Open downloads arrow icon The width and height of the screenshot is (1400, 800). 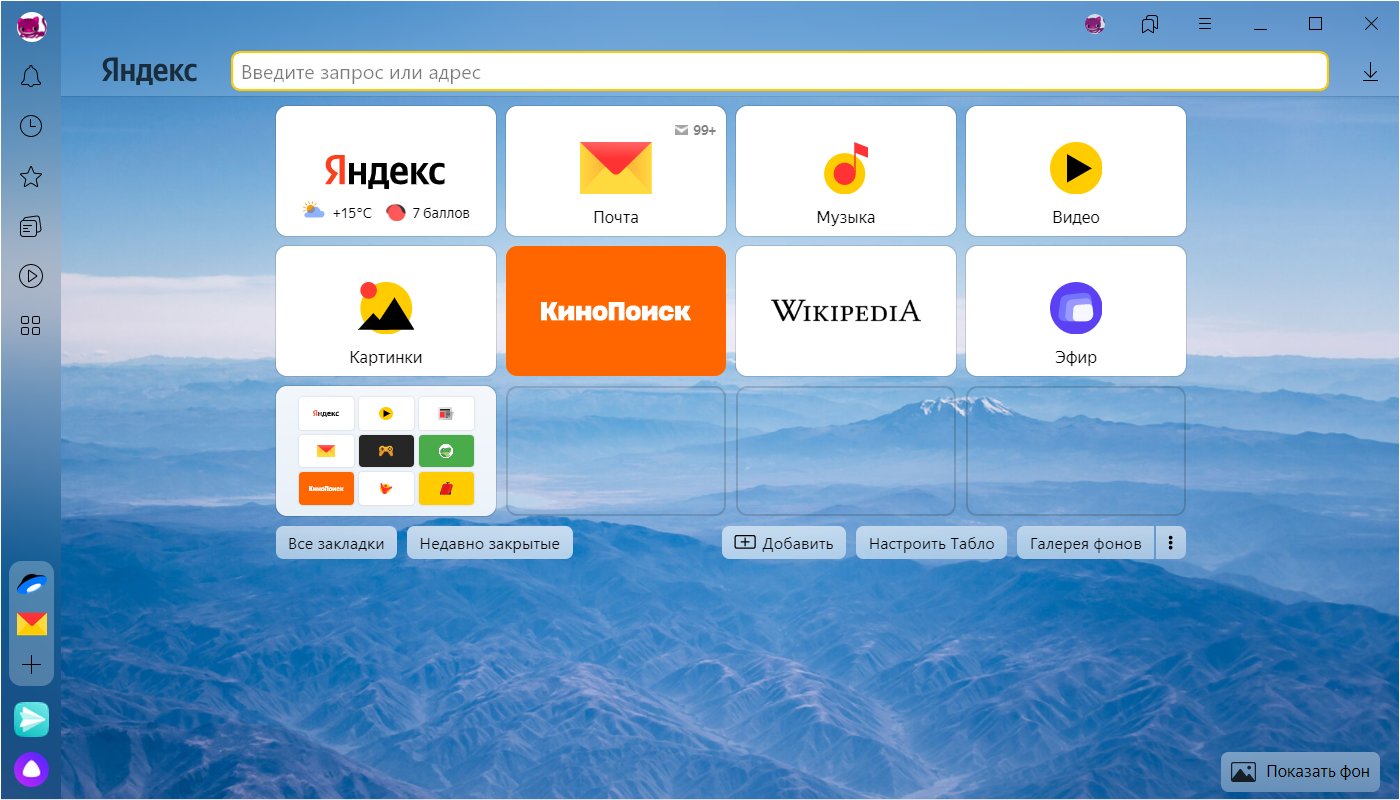1370,72
